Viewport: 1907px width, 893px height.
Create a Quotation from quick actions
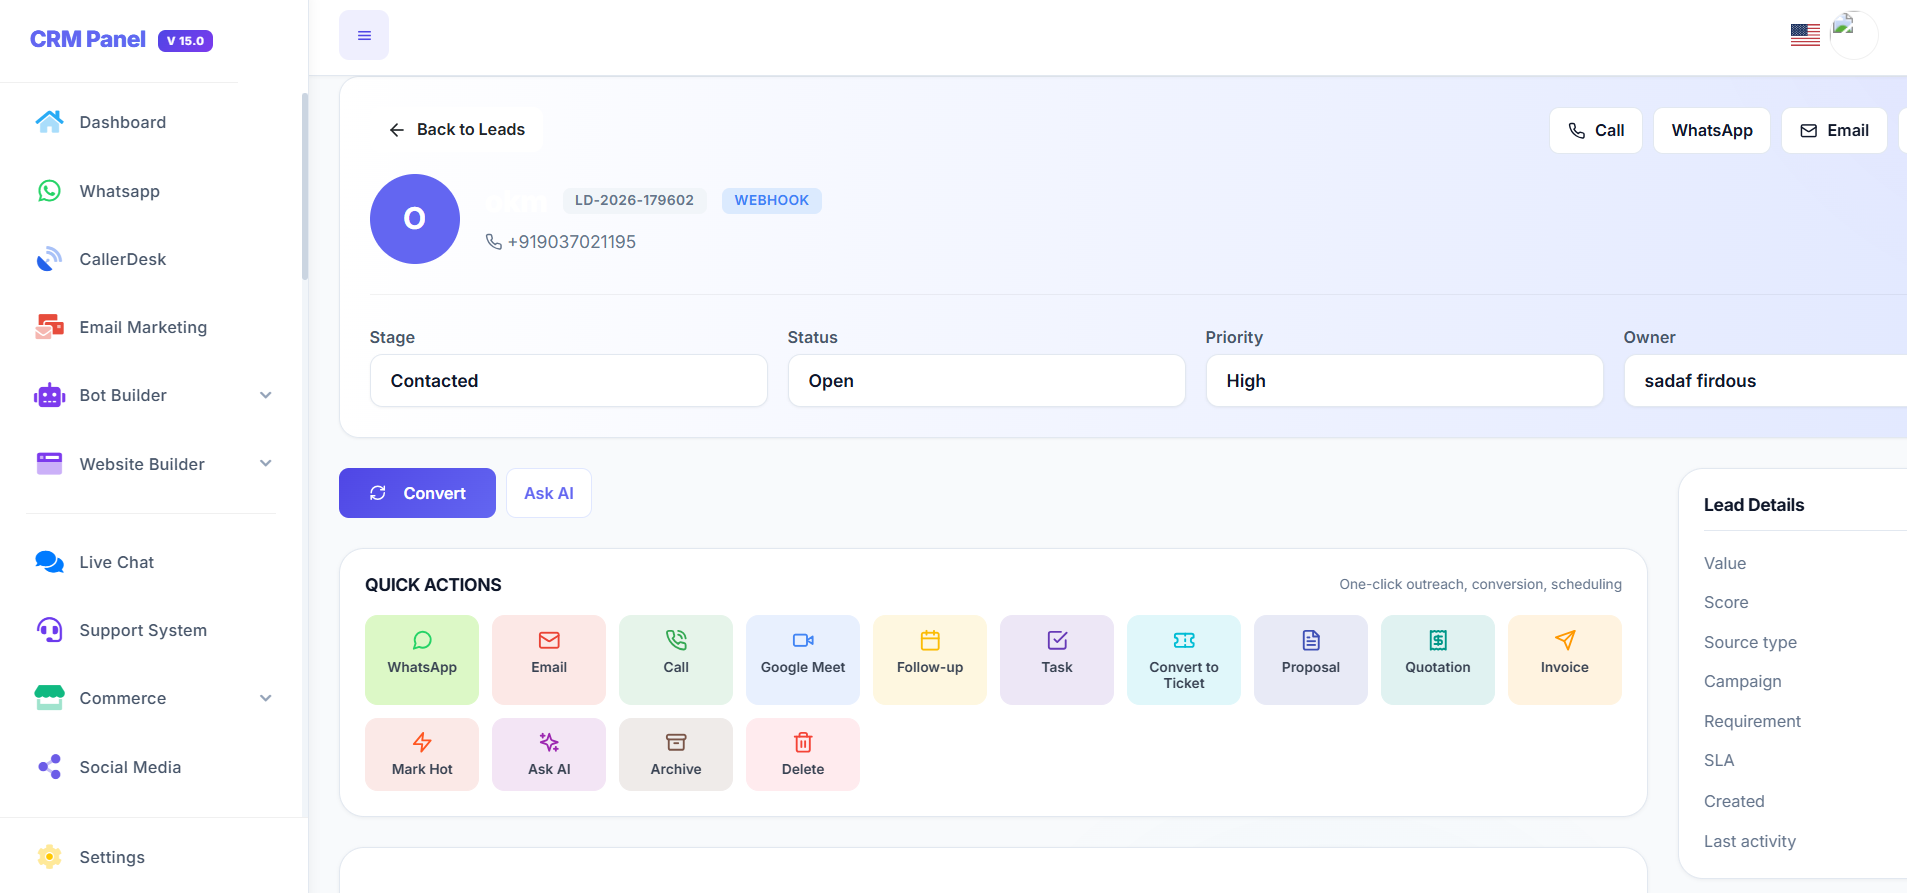coord(1438,660)
